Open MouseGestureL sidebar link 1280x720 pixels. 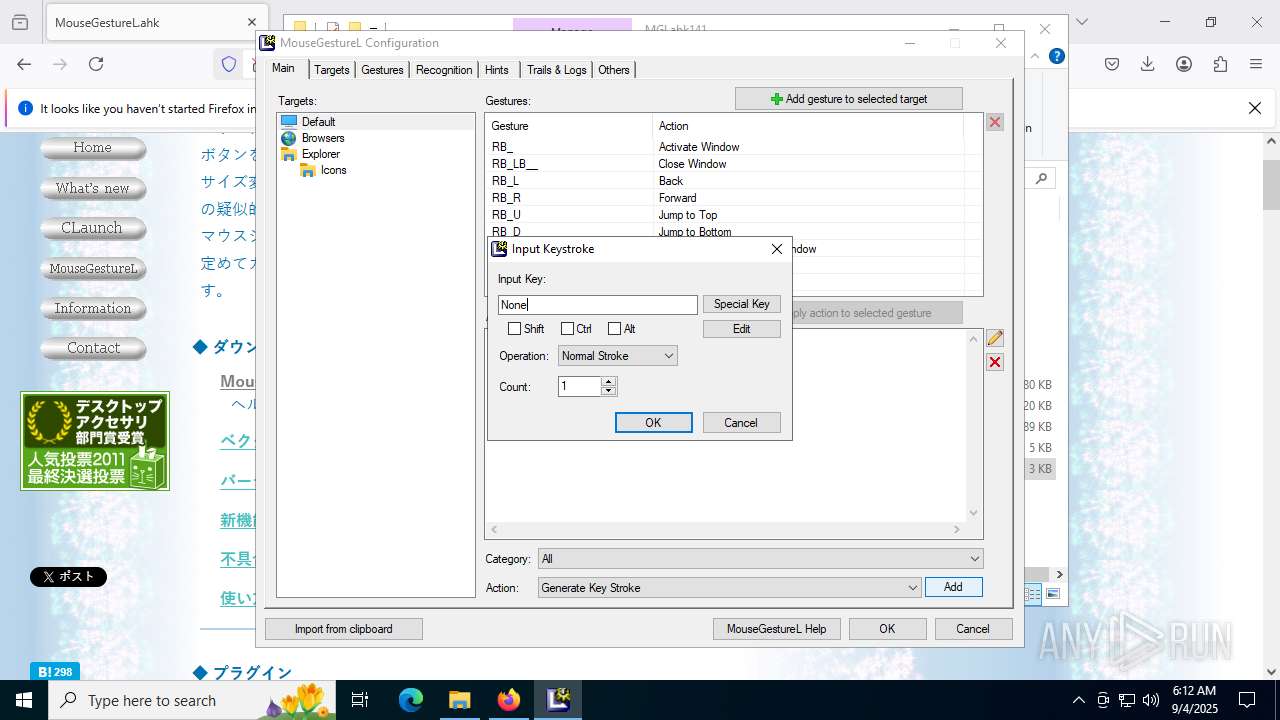(93, 268)
